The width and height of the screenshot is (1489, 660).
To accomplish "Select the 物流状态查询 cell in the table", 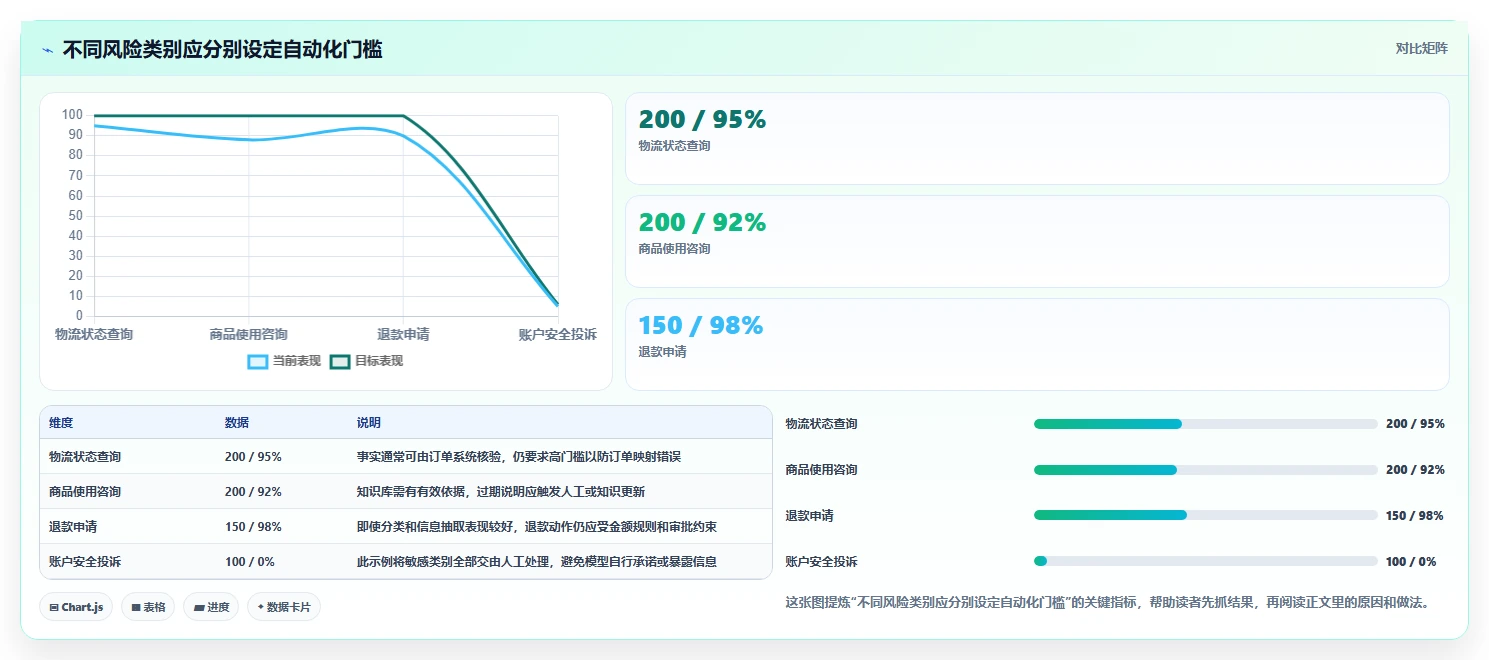I will click(x=85, y=457).
